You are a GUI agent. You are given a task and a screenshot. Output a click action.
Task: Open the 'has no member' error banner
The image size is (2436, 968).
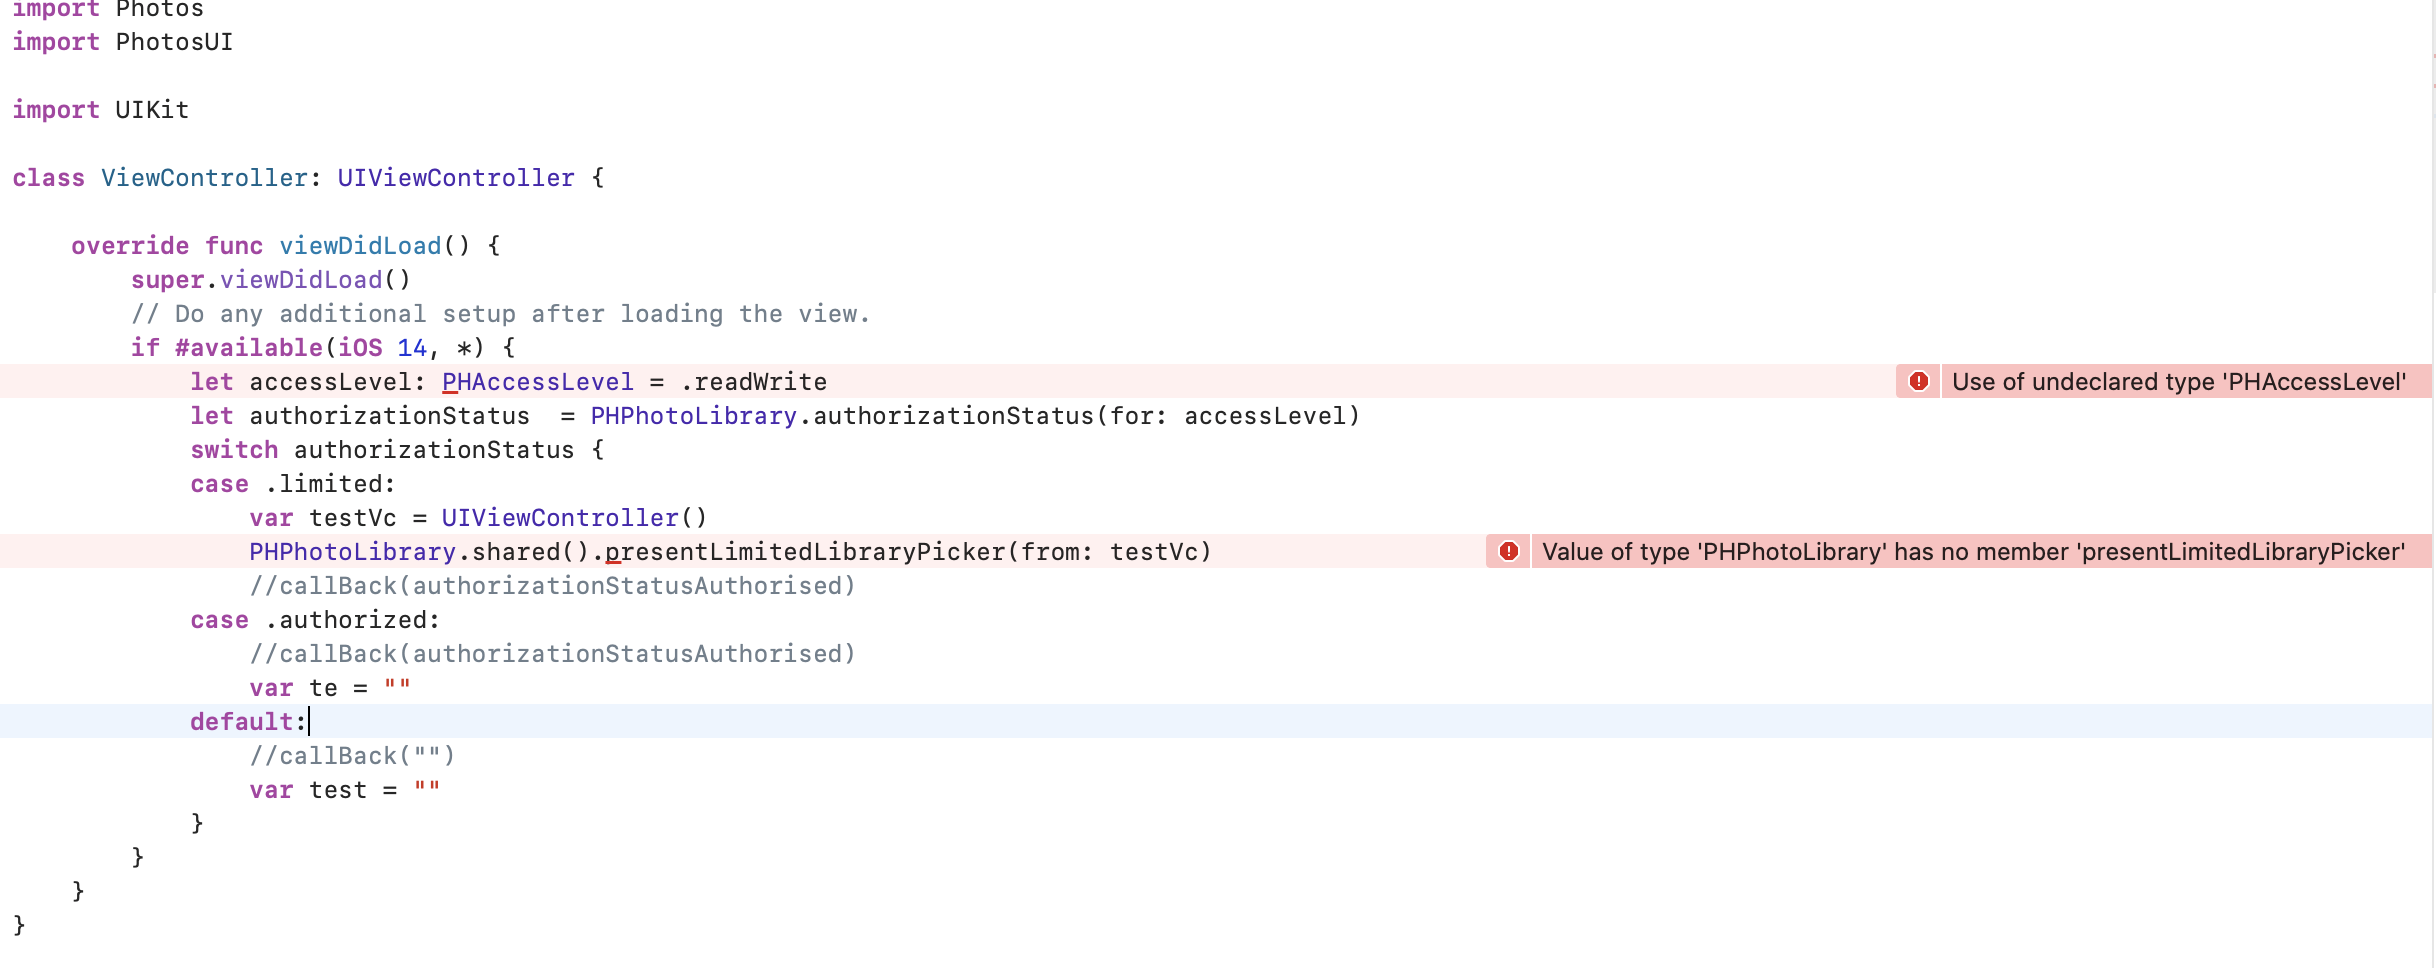[x=1972, y=551]
